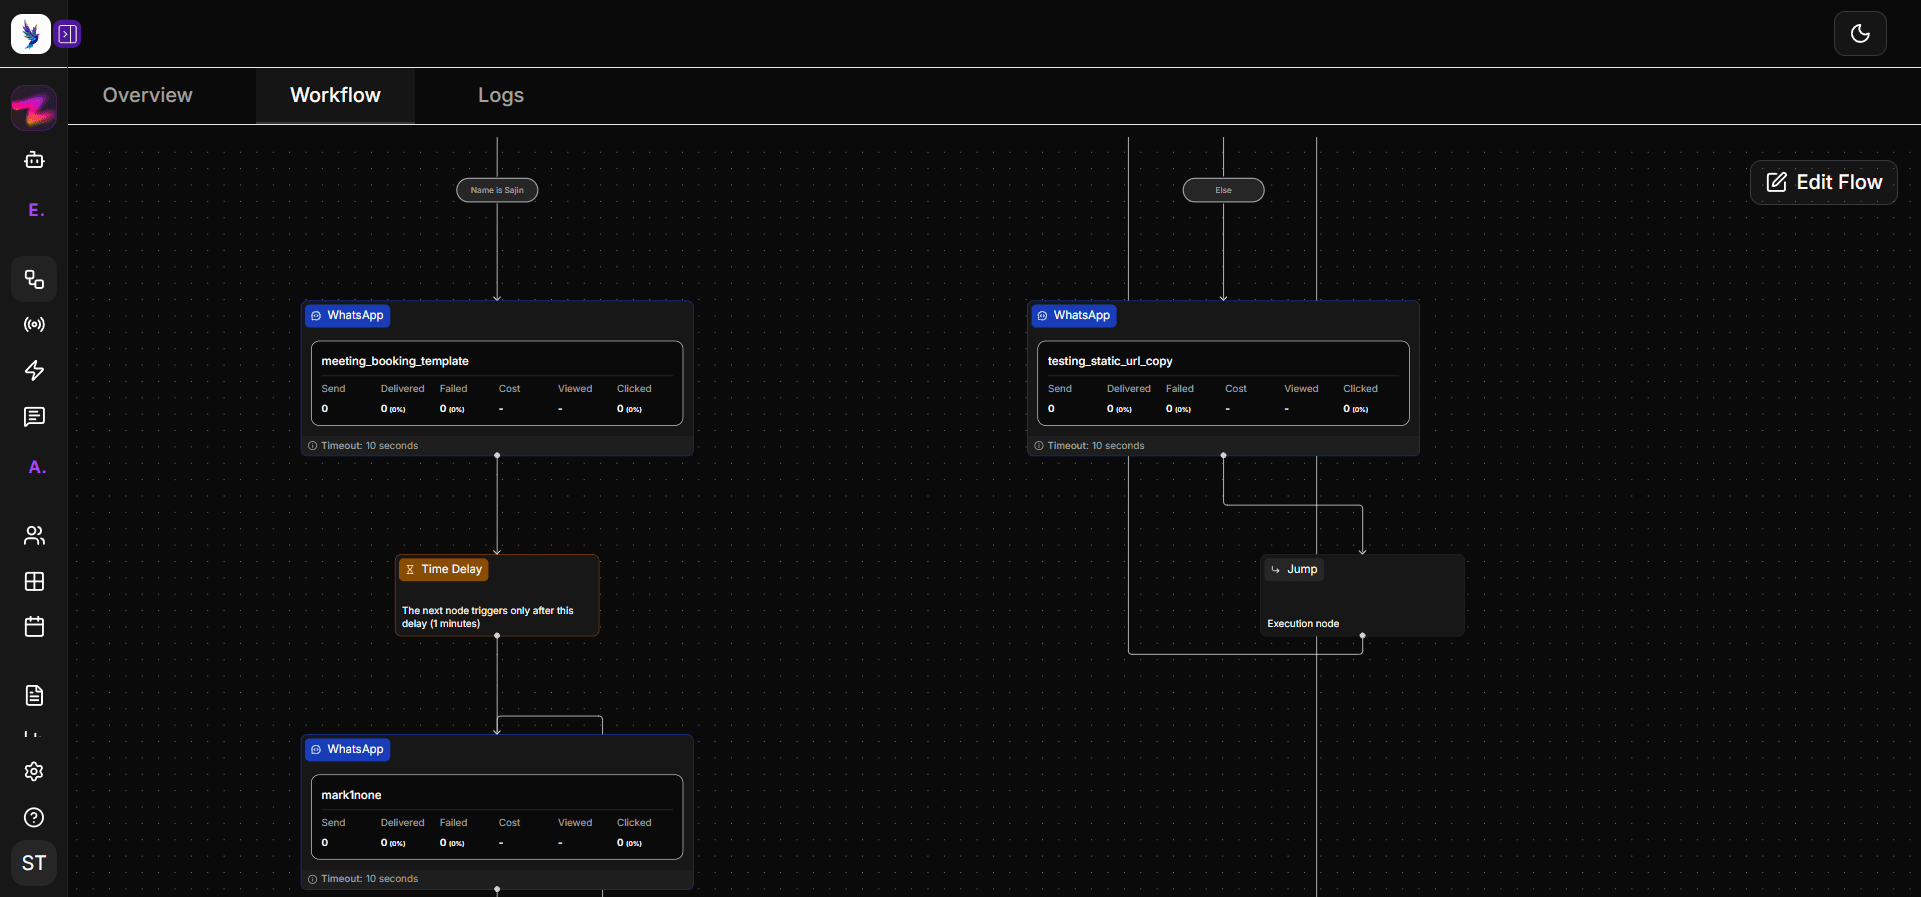This screenshot has width=1921, height=897.
Task: Toggle the sidebar expand panel icon
Action: (68, 34)
